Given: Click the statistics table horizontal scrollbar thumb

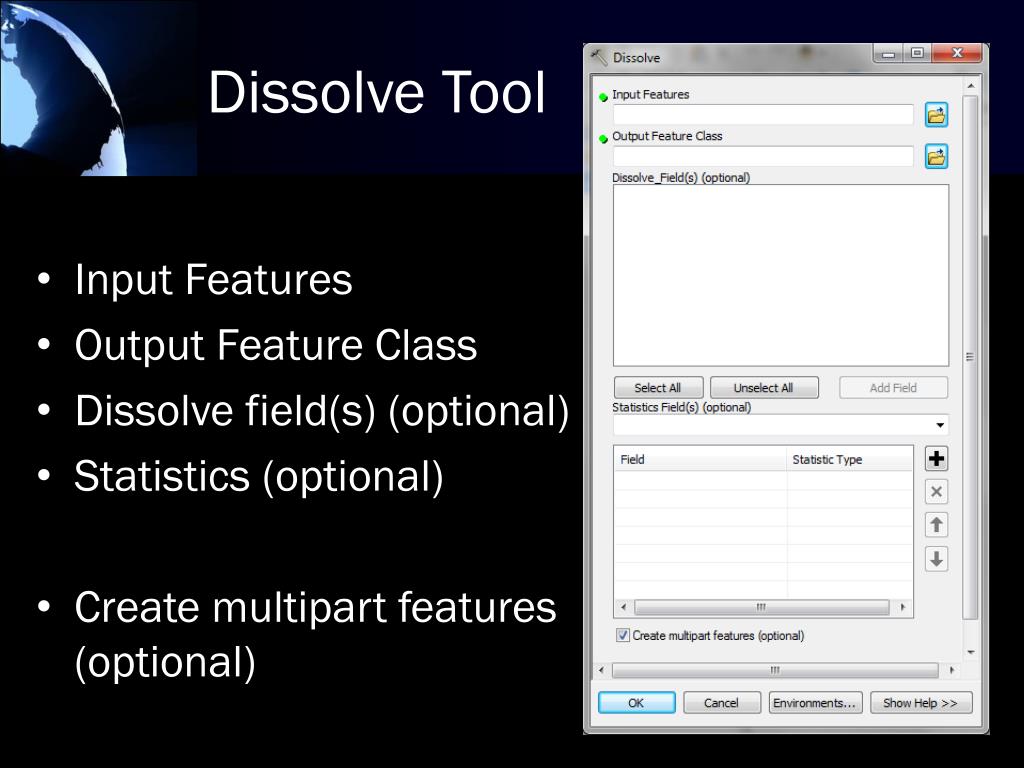Looking at the screenshot, I should click(x=761, y=607).
